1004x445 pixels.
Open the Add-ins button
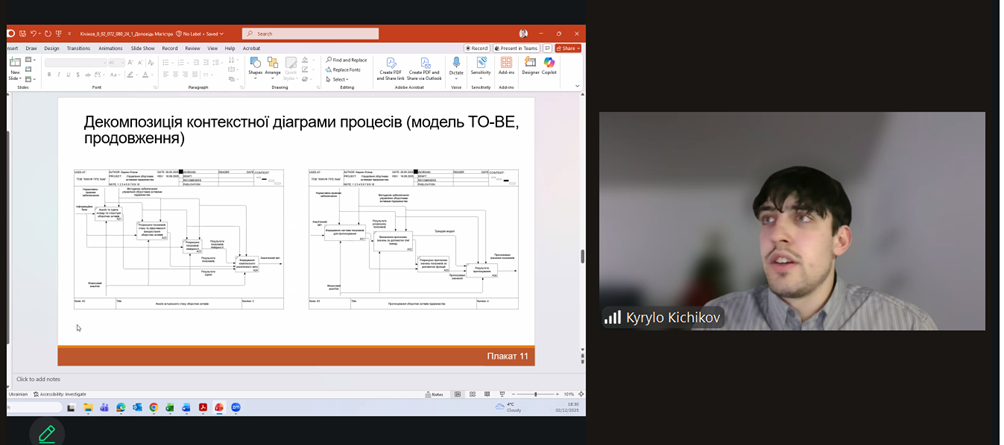pyautogui.click(x=506, y=66)
